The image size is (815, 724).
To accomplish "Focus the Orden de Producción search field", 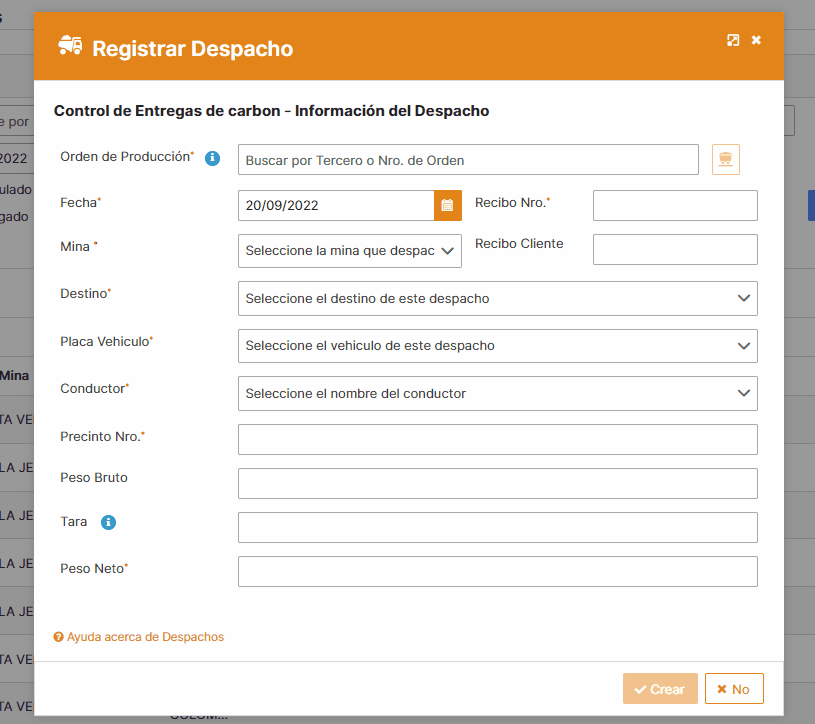I will pos(467,160).
